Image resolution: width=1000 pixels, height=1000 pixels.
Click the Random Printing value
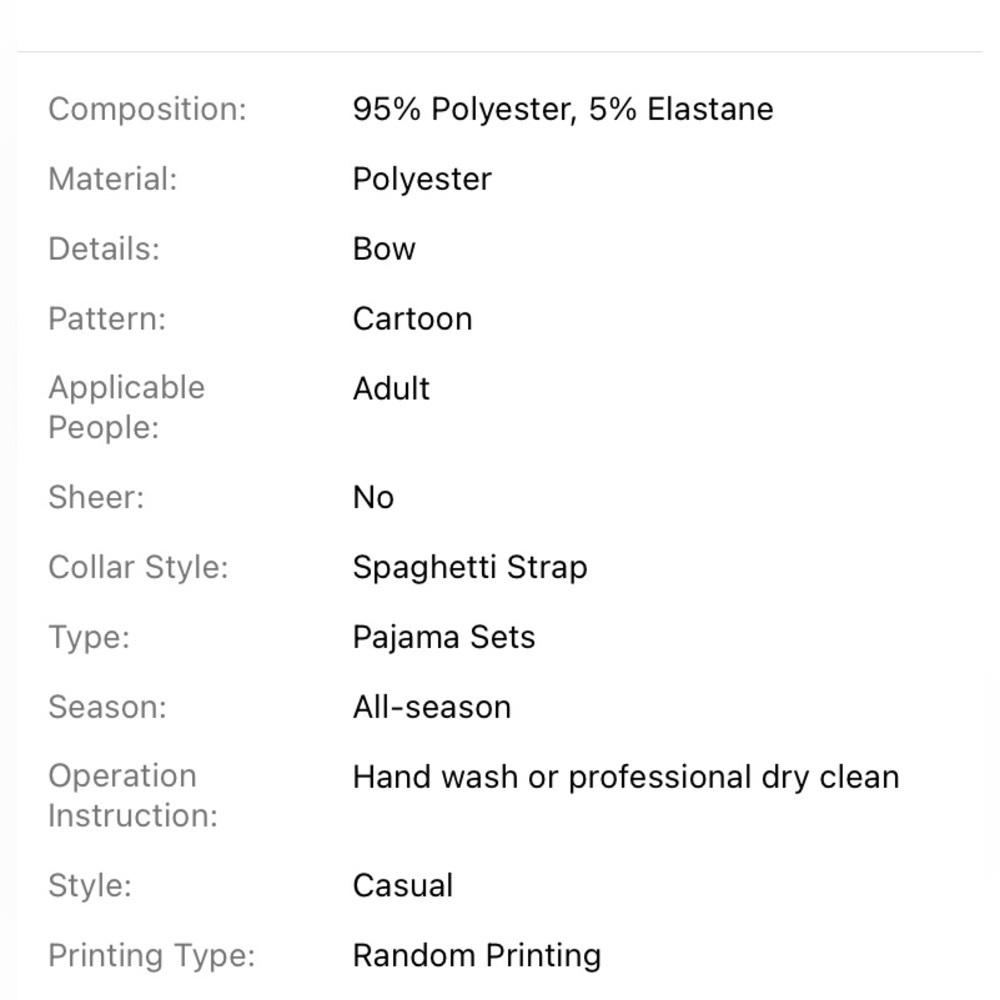click(477, 956)
